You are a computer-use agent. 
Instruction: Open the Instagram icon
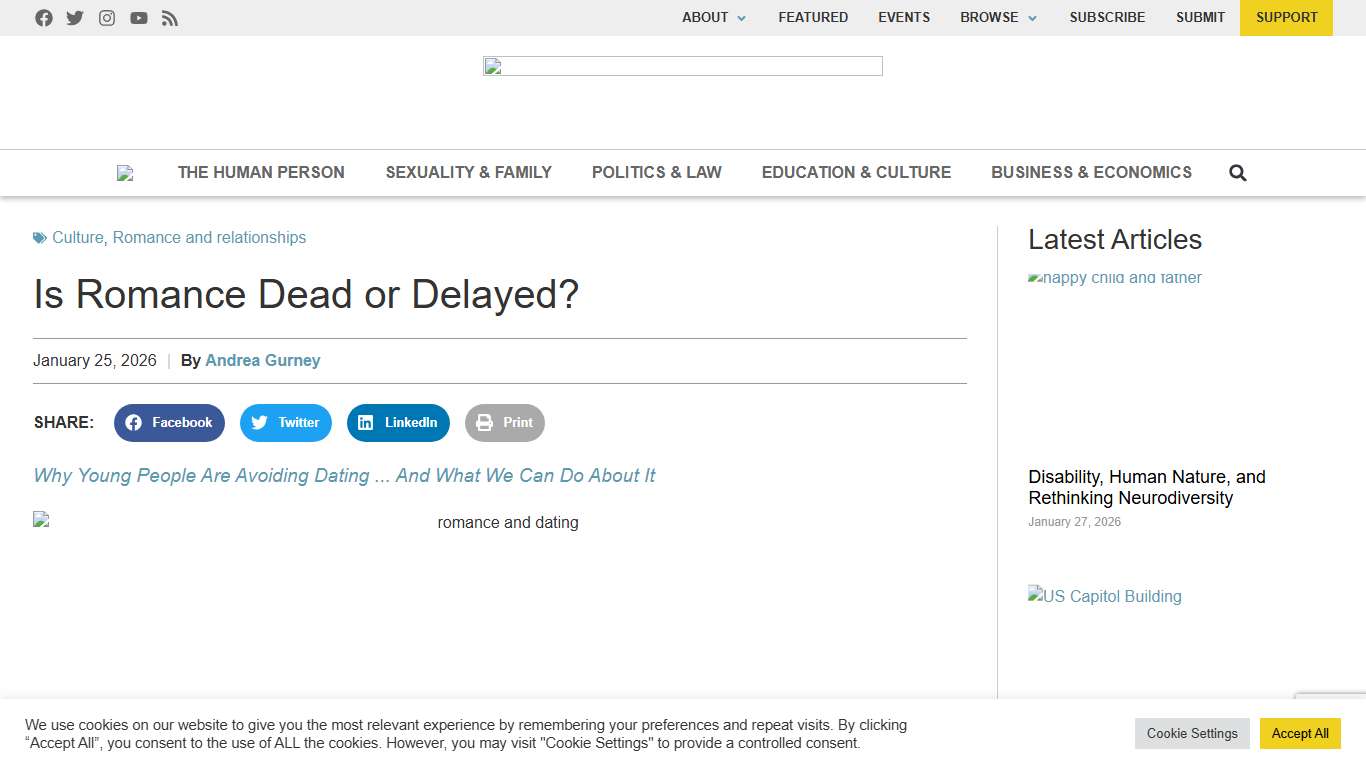107,17
